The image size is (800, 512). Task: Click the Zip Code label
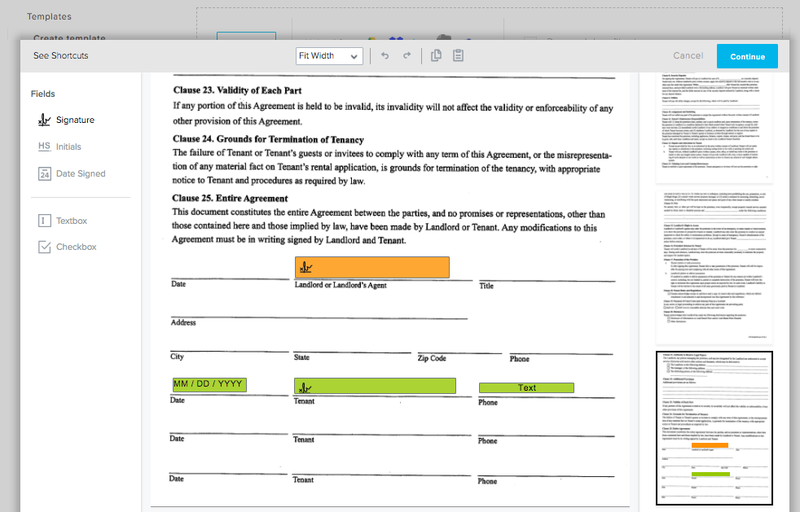click(432, 359)
